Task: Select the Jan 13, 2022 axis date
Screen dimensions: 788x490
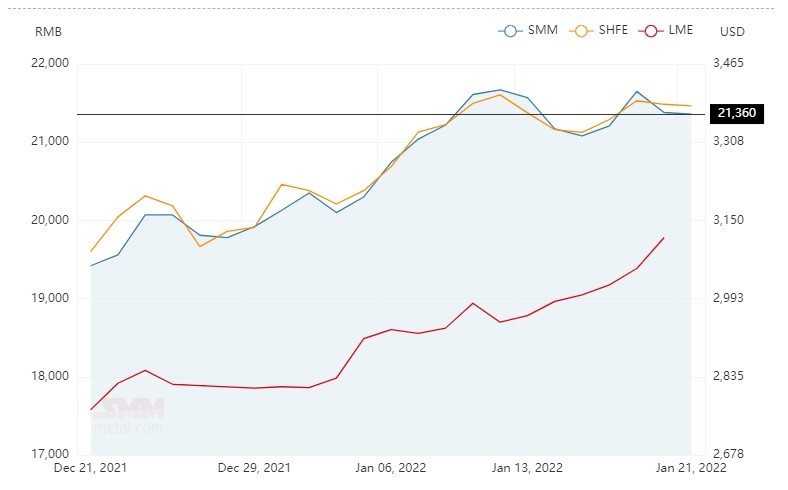Action: [527, 468]
